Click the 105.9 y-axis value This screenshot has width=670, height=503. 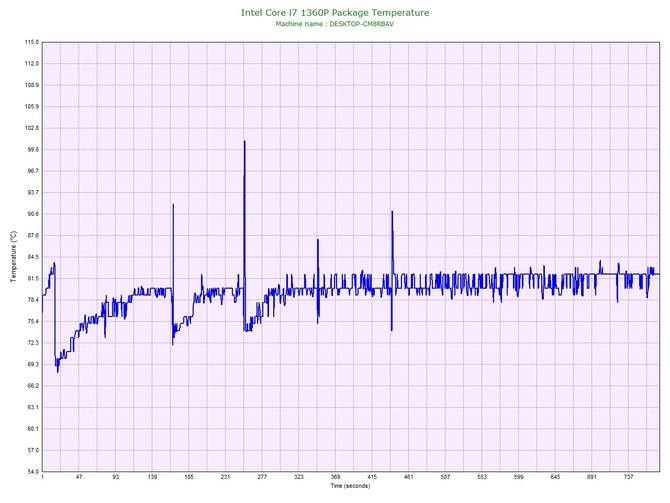(32, 106)
